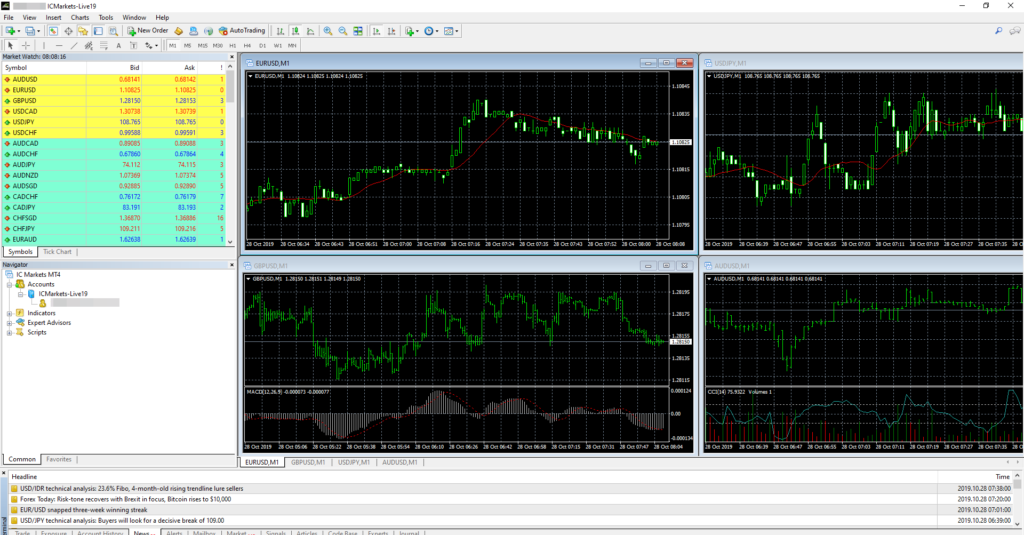Switch to the M15 timeframe
This screenshot has height=535, width=1024.
pyautogui.click(x=202, y=45)
